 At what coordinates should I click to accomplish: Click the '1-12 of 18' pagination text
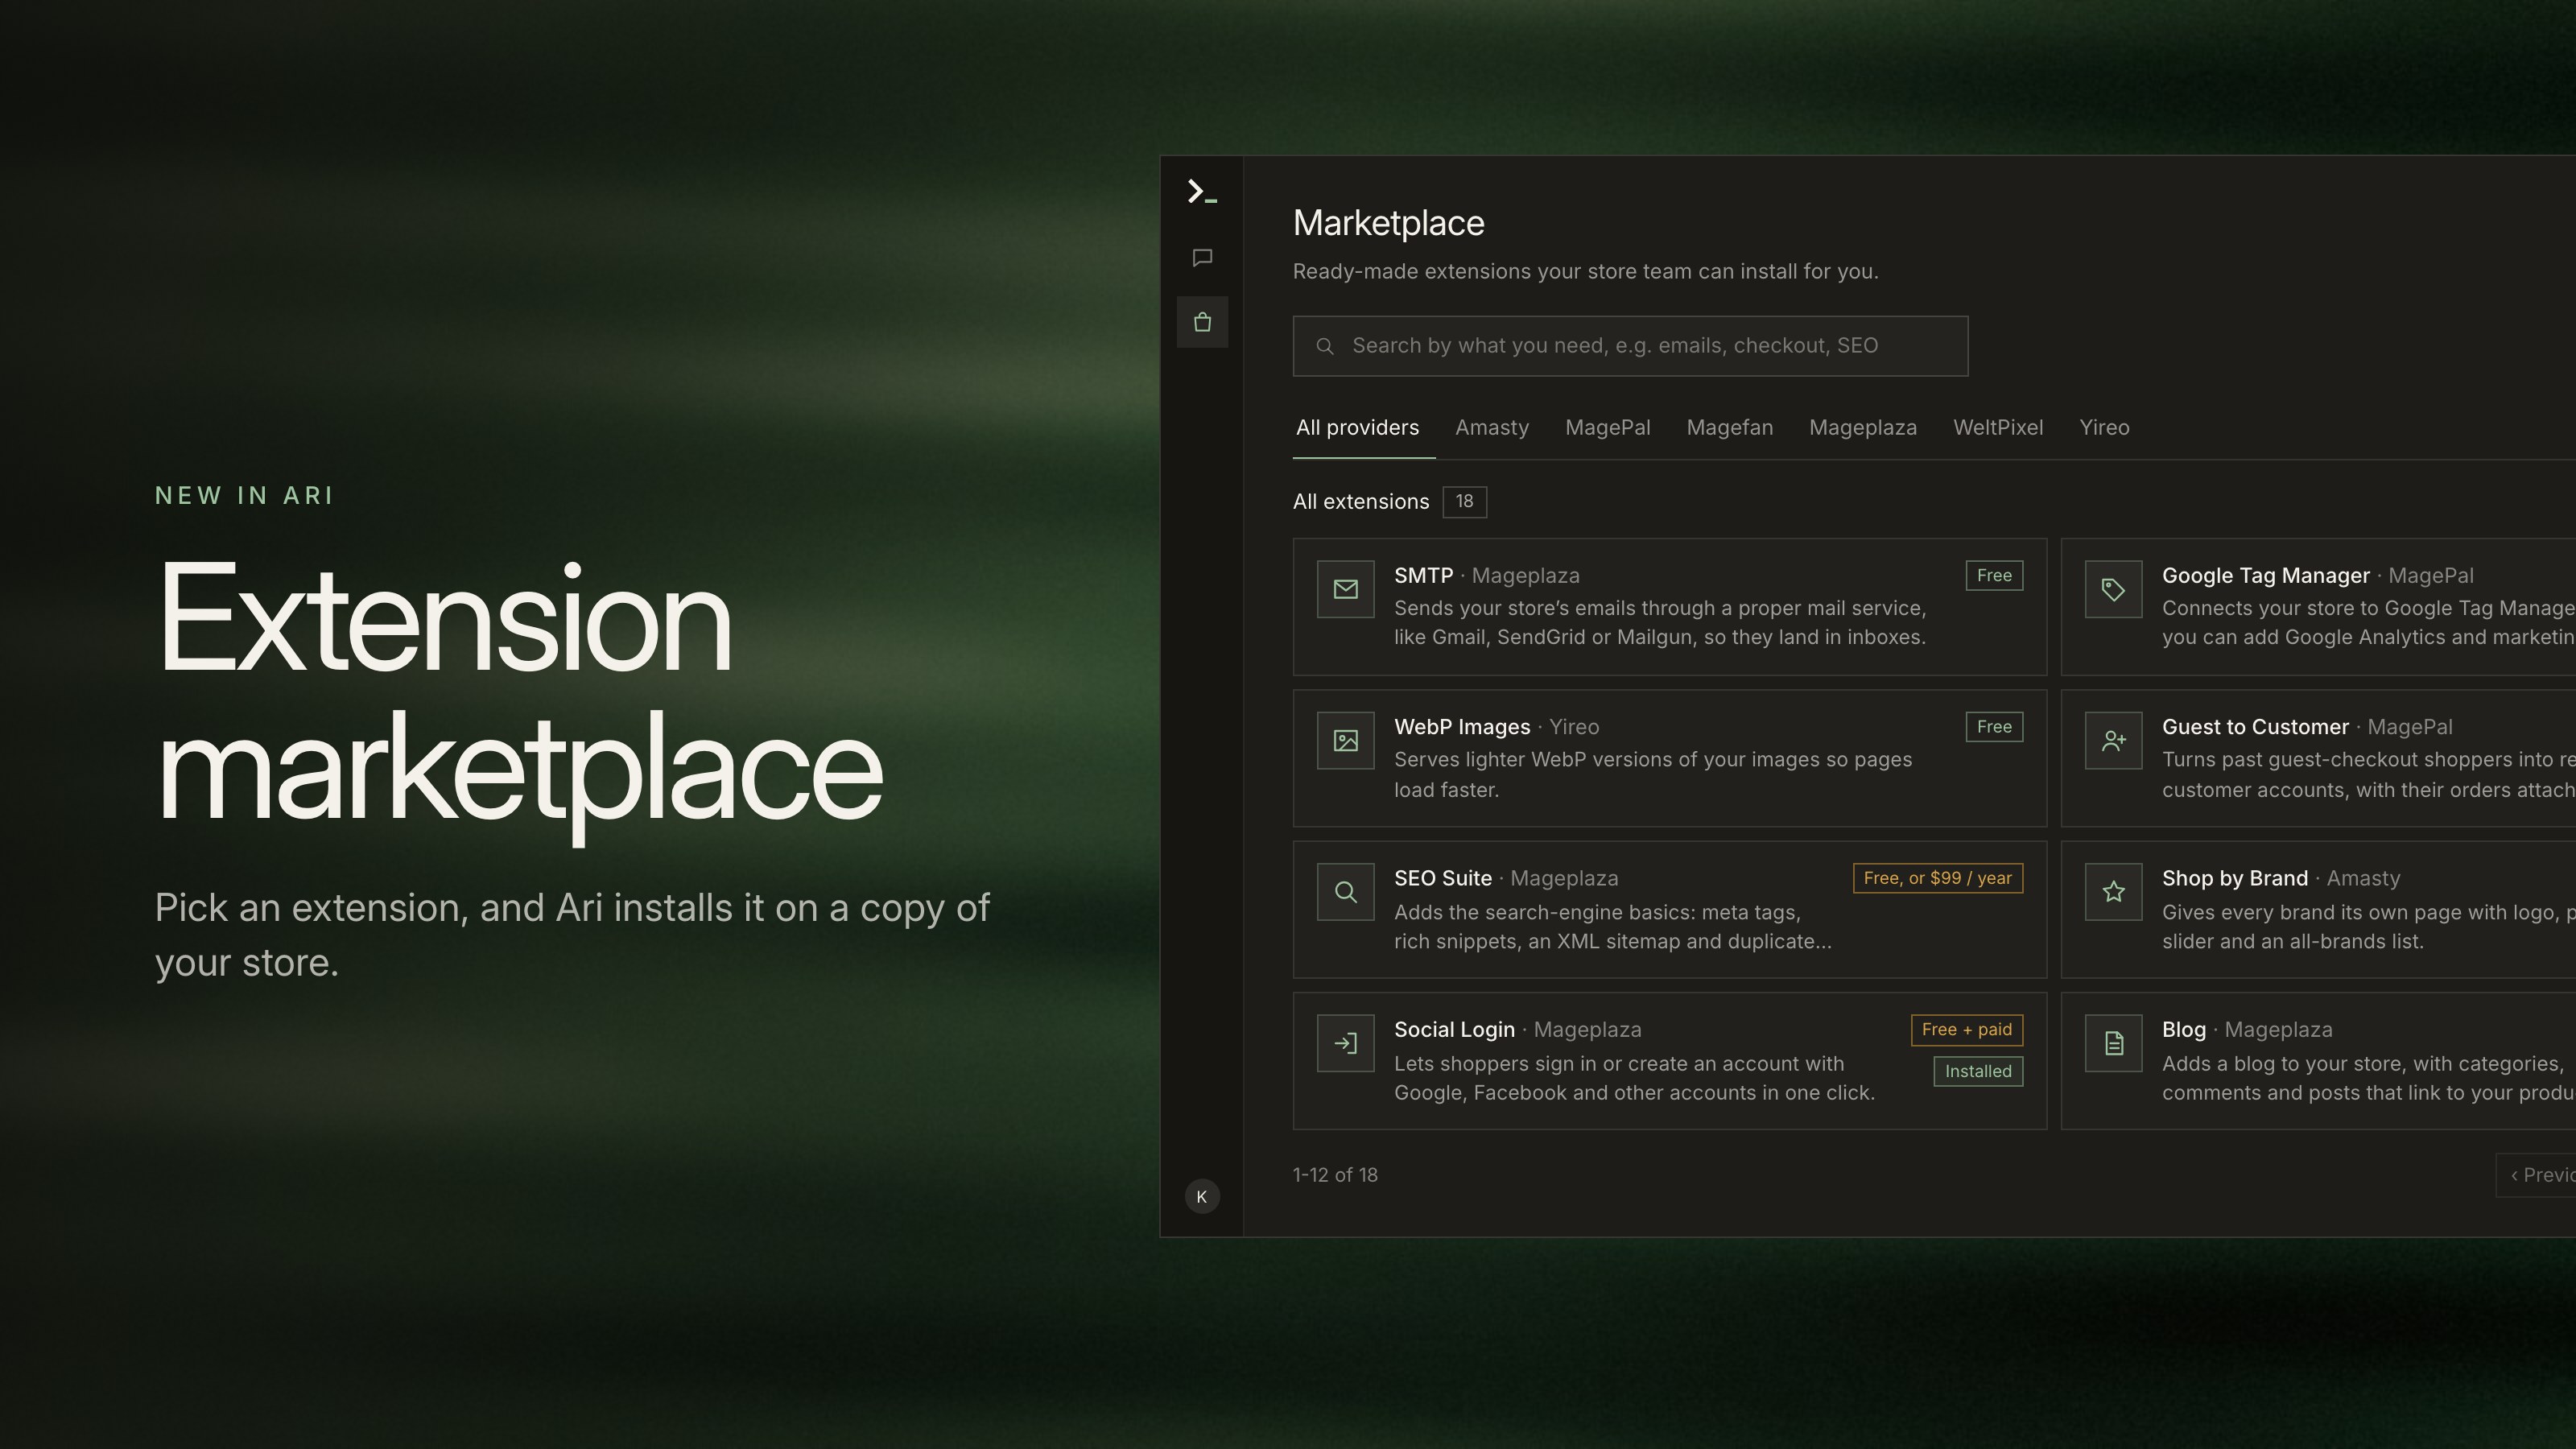pos(1335,1175)
